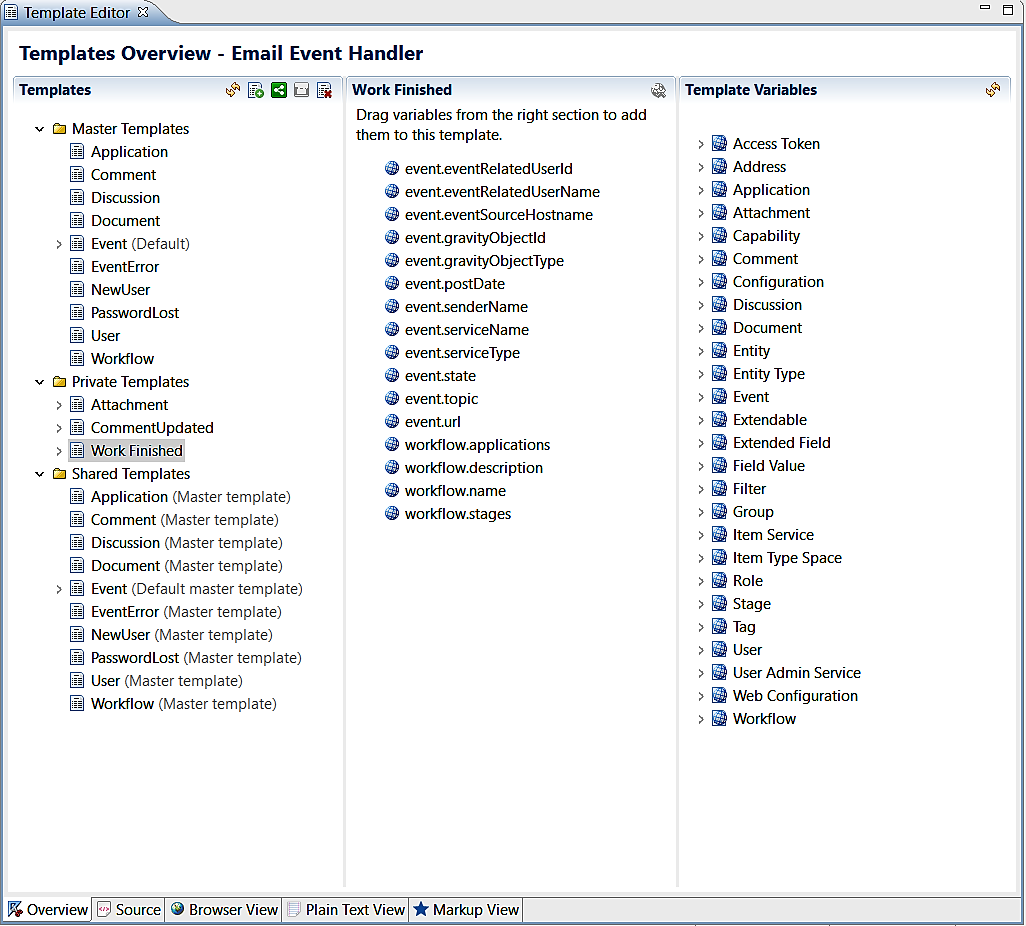The height and width of the screenshot is (926, 1026).
Task: Switch to Markup View tab
Action: click(x=466, y=909)
